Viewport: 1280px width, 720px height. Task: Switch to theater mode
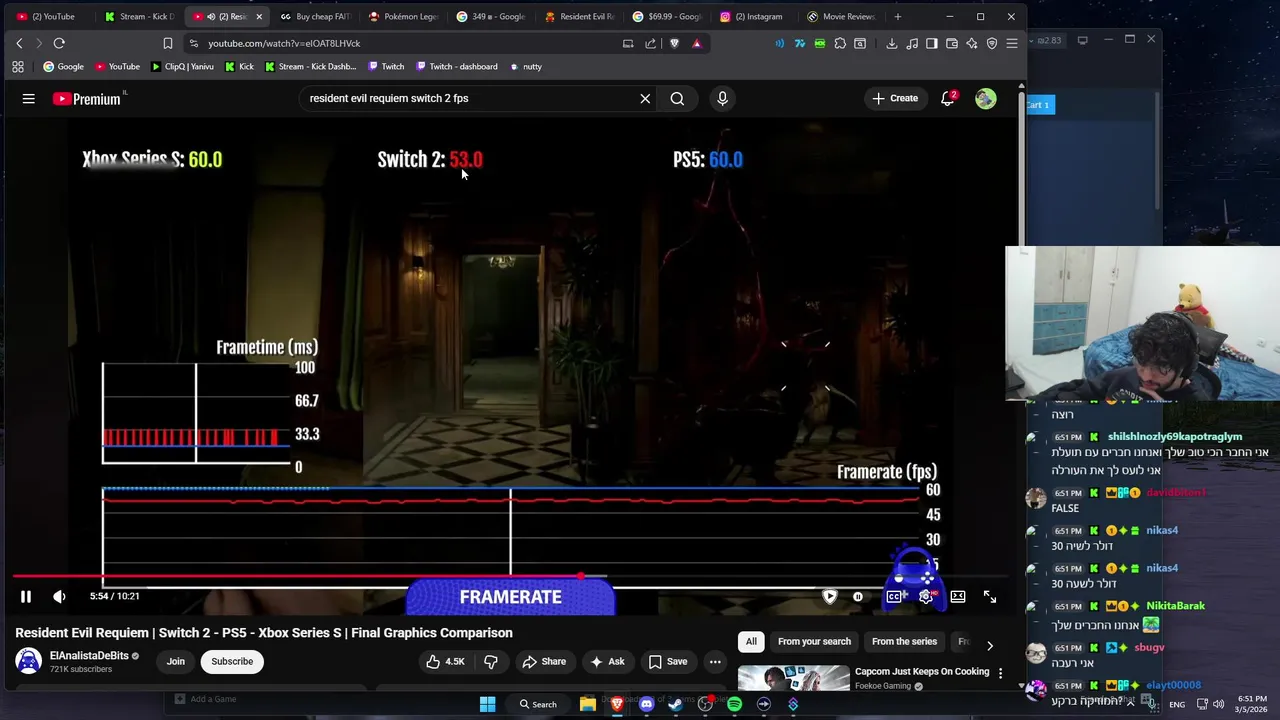click(x=958, y=597)
